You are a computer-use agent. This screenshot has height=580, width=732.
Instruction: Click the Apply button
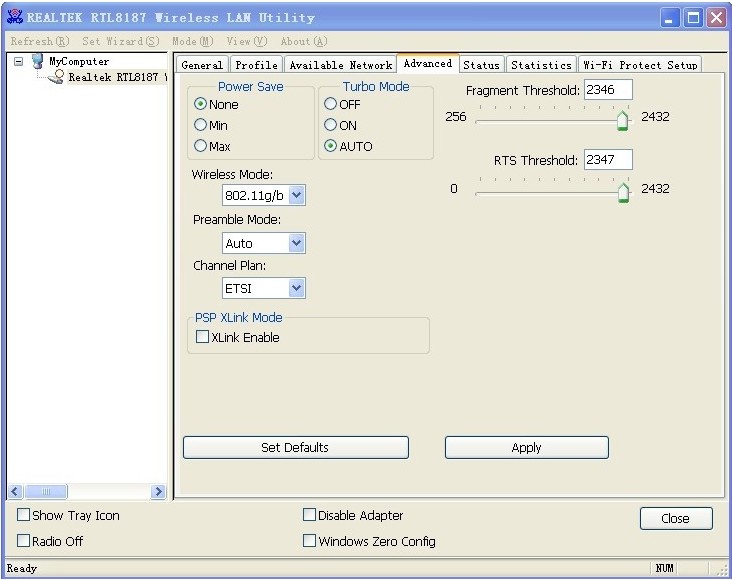(527, 447)
